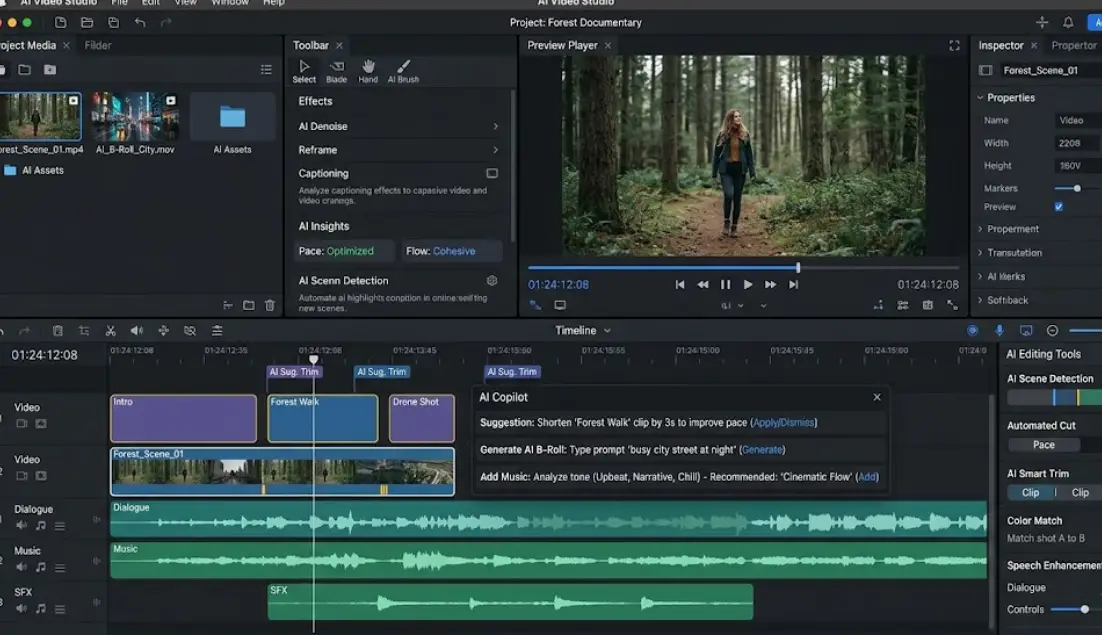Expand the AI Denoise effect
The width and height of the screenshot is (1102, 635).
[496, 126]
